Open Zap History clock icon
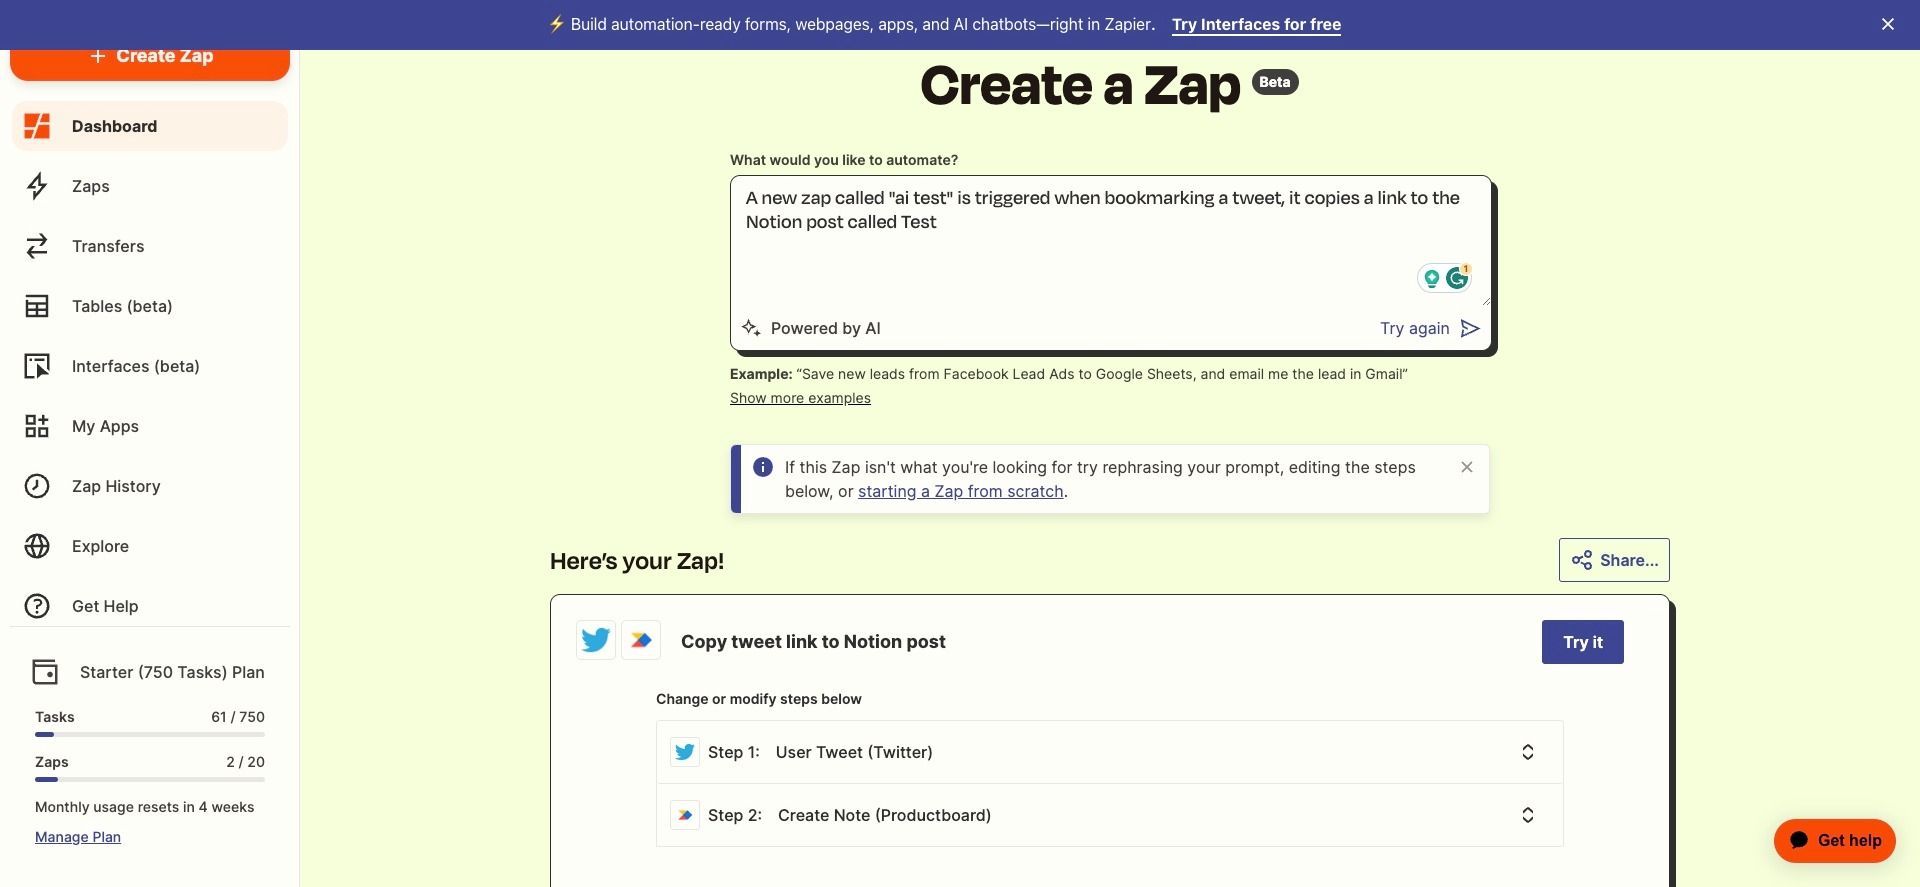The height and width of the screenshot is (887, 1920). [x=37, y=486]
